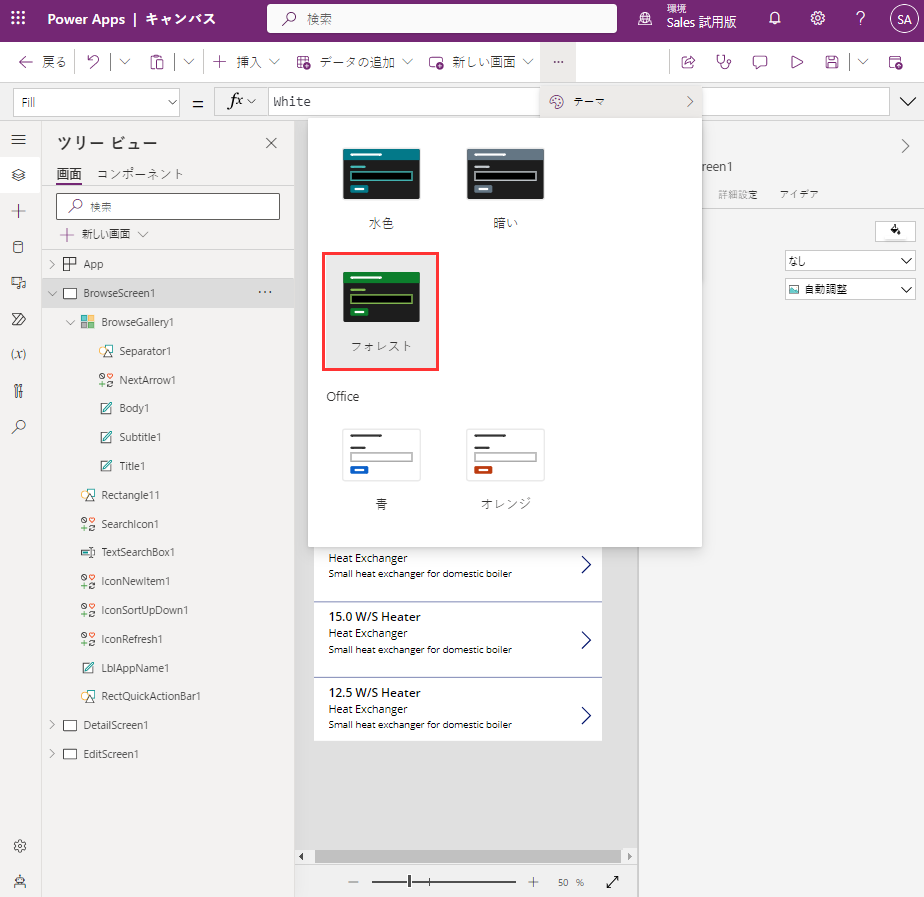Open the paste options dropdown arrow
This screenshot has width=924, height=897.
(x=189, y=62)
